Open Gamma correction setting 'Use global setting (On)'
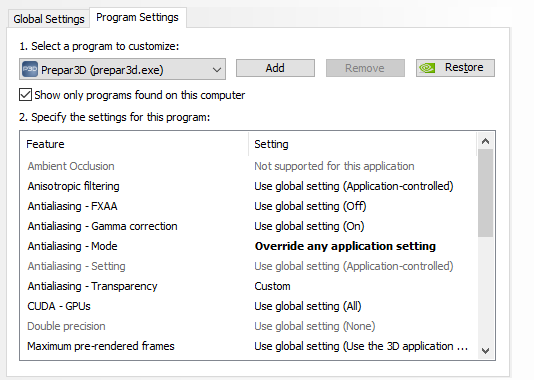The width and height of the screenshot is (534, 380). coord(309,226)
